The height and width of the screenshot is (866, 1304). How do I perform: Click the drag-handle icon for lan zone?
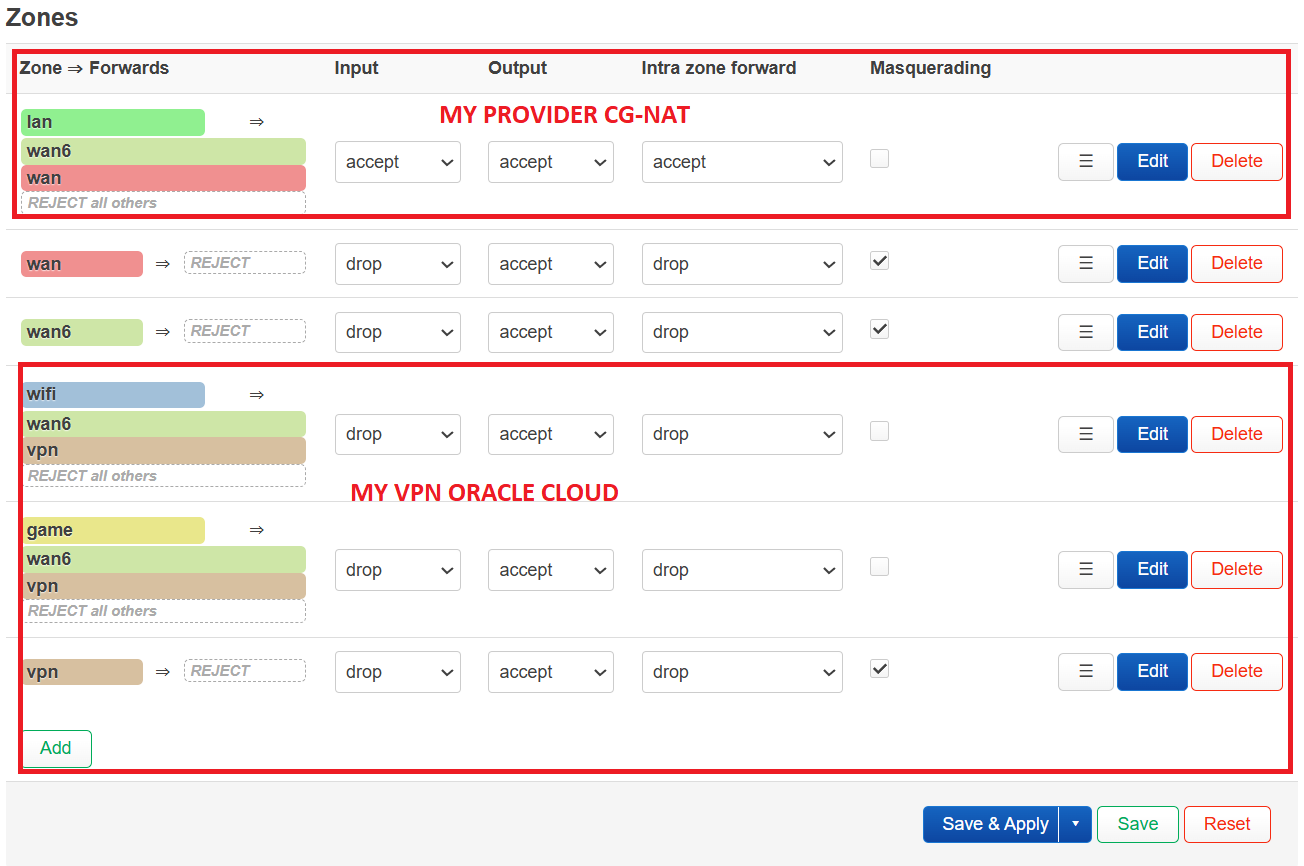(1086, 161)
